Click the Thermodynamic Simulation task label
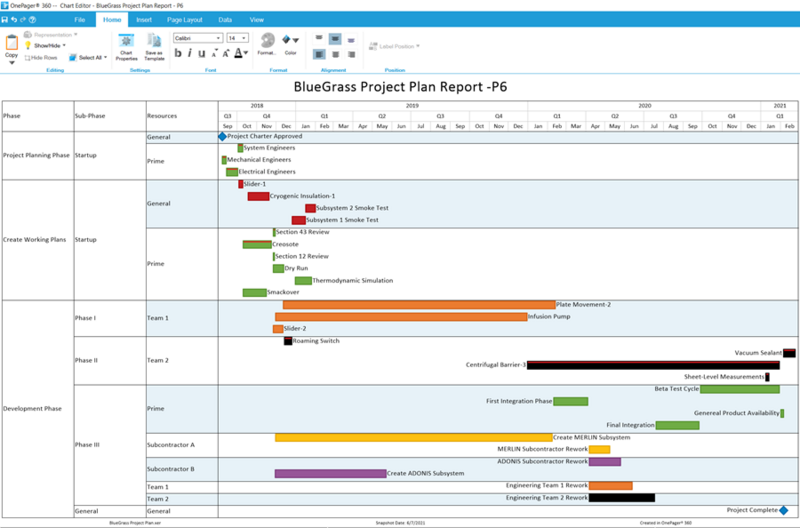The width and height of the screenshot is (800, 528). click(x=353, y=281)
